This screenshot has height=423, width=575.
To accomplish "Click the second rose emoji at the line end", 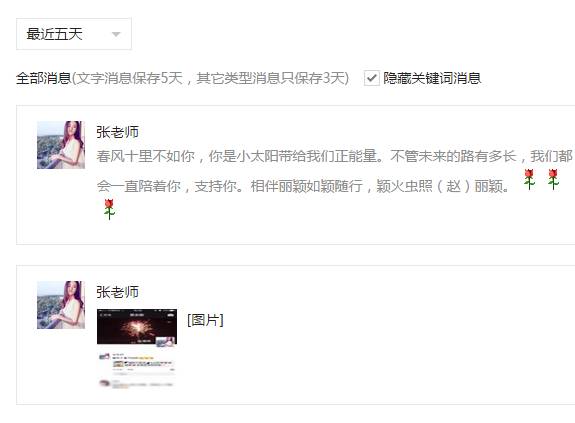I will (553, 179).
